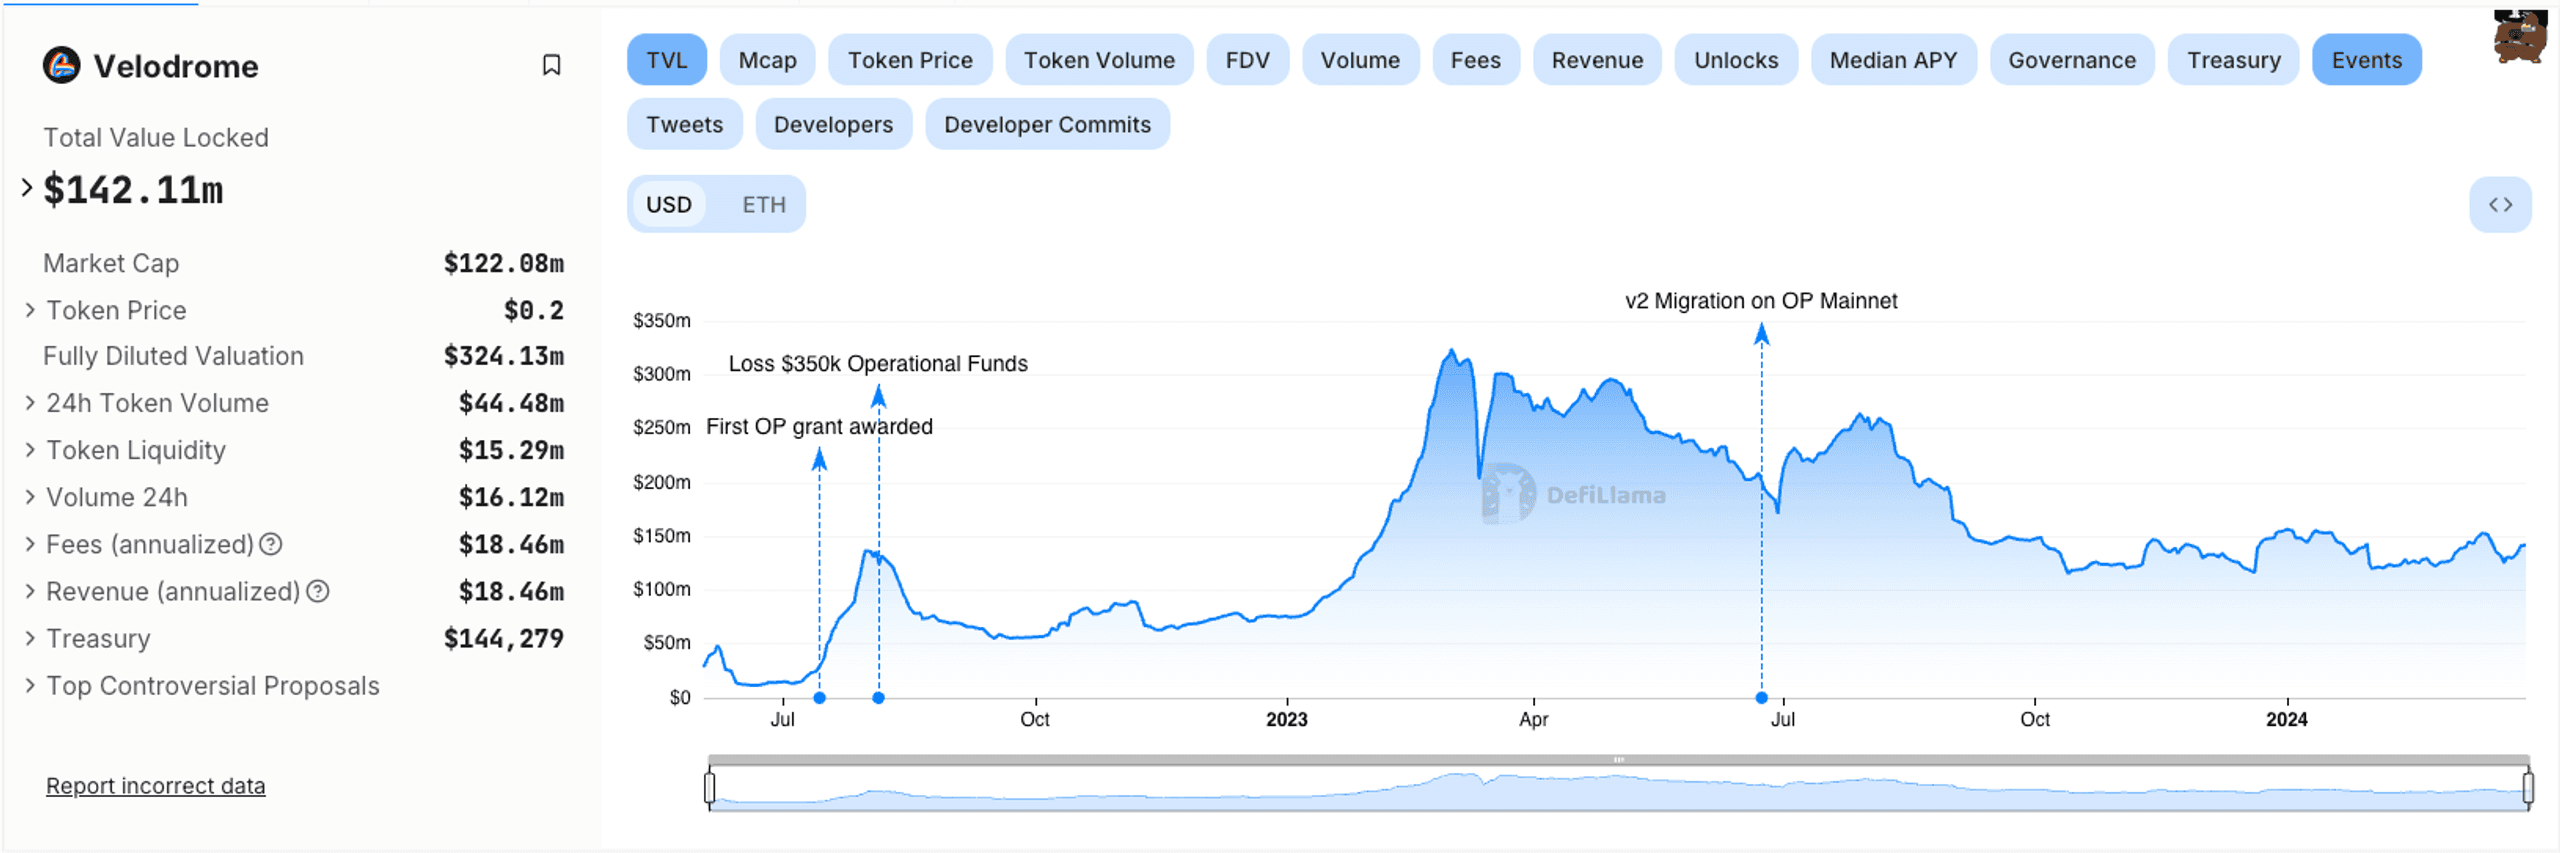
Task: Click the range slider's top scrollbar grip
Action: [1619, 760]
